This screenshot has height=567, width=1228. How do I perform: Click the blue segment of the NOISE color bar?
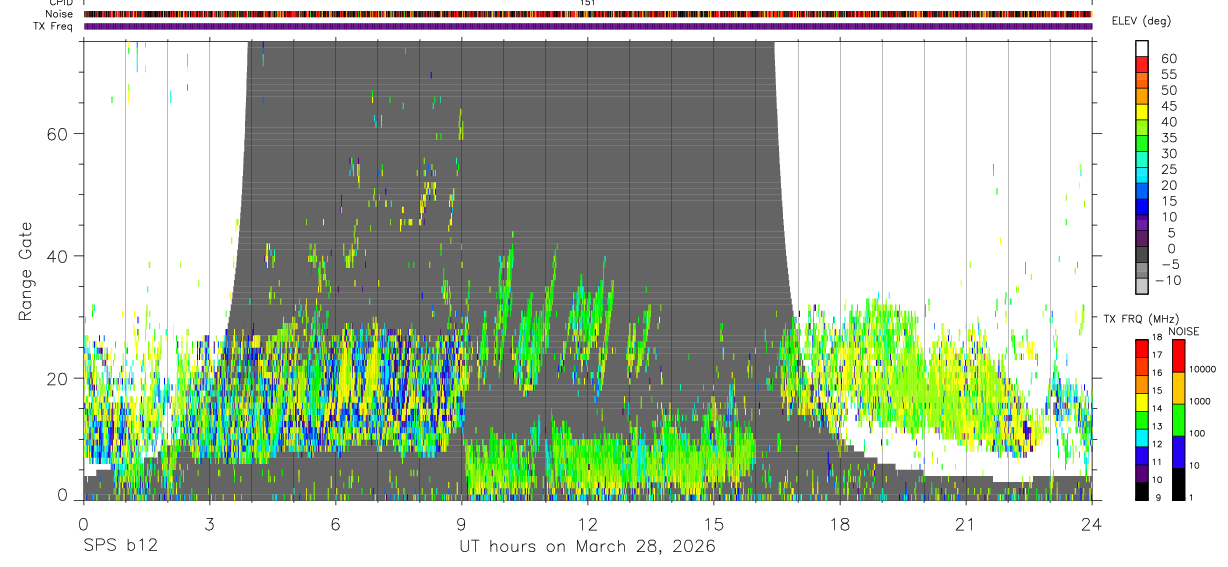tap(1177, 452)
